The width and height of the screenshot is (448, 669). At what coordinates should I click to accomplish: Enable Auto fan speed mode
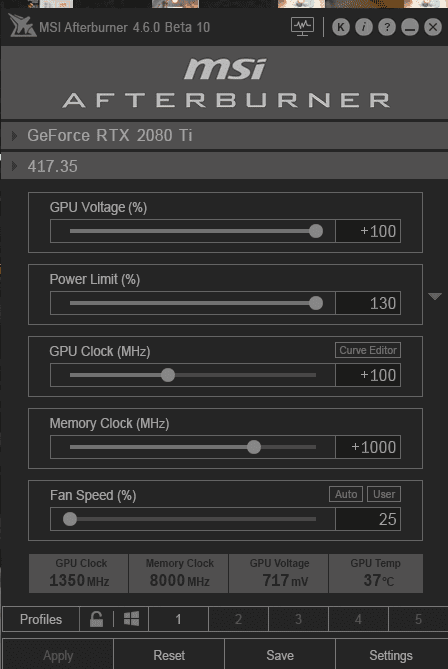click(346, 494)
